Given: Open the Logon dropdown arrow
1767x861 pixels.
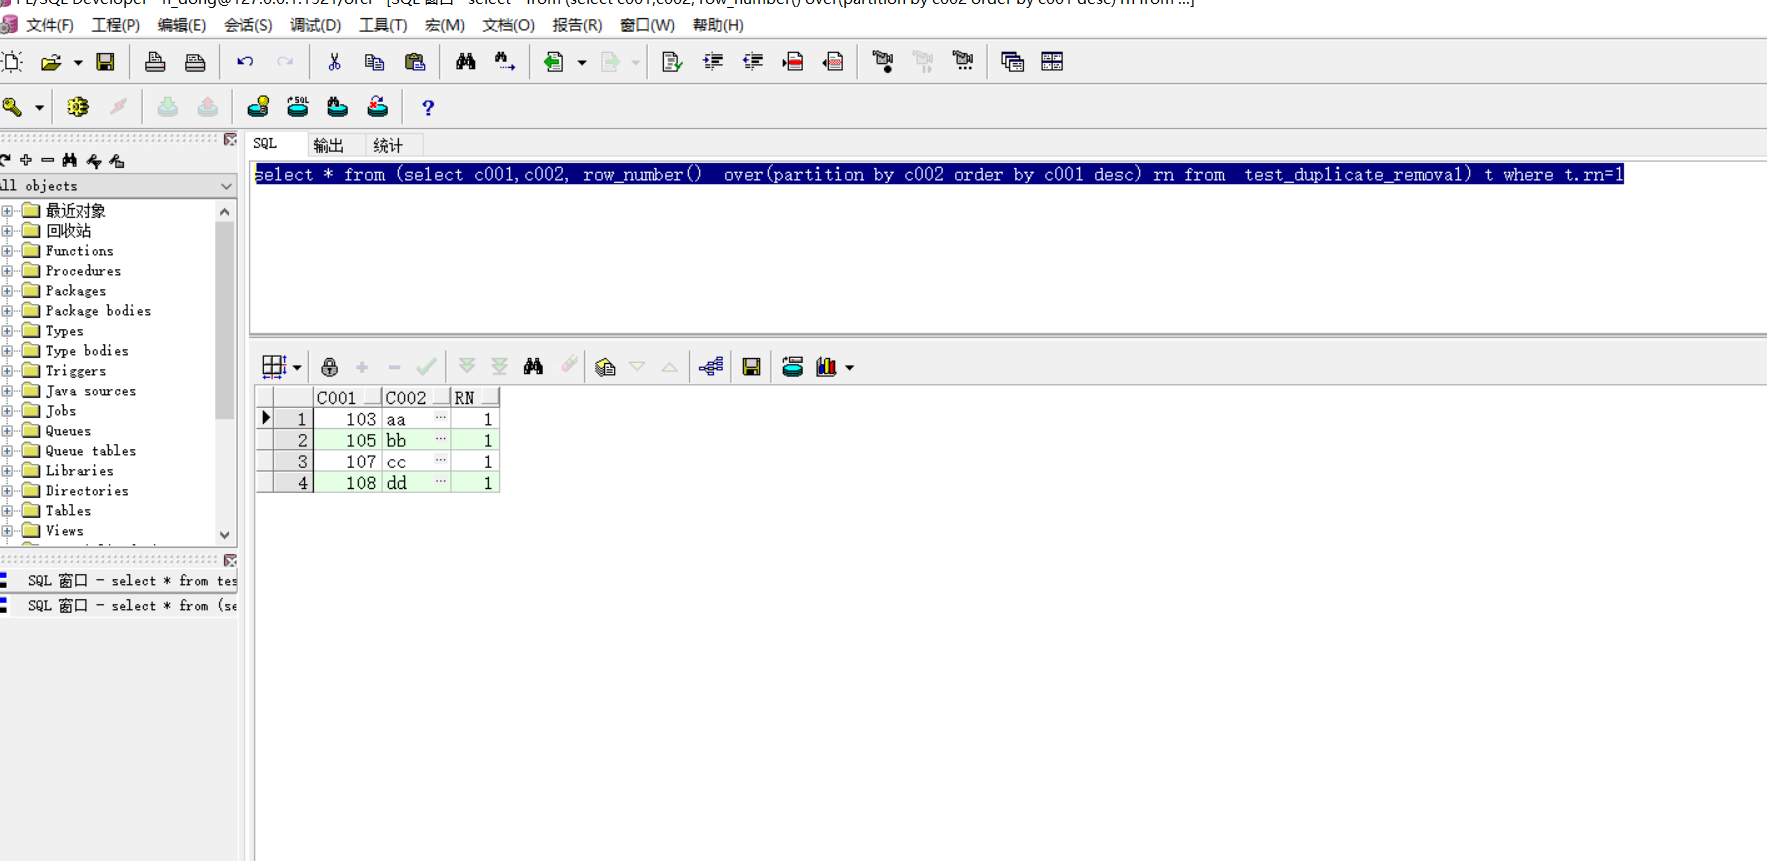Looking at the screenshot, I should coord(39,108).
